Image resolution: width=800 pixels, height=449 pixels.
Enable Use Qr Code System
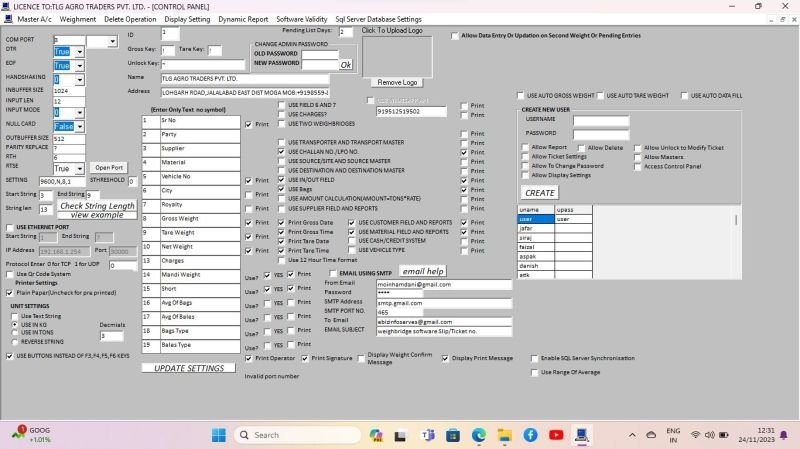click(x=10, y=274)
